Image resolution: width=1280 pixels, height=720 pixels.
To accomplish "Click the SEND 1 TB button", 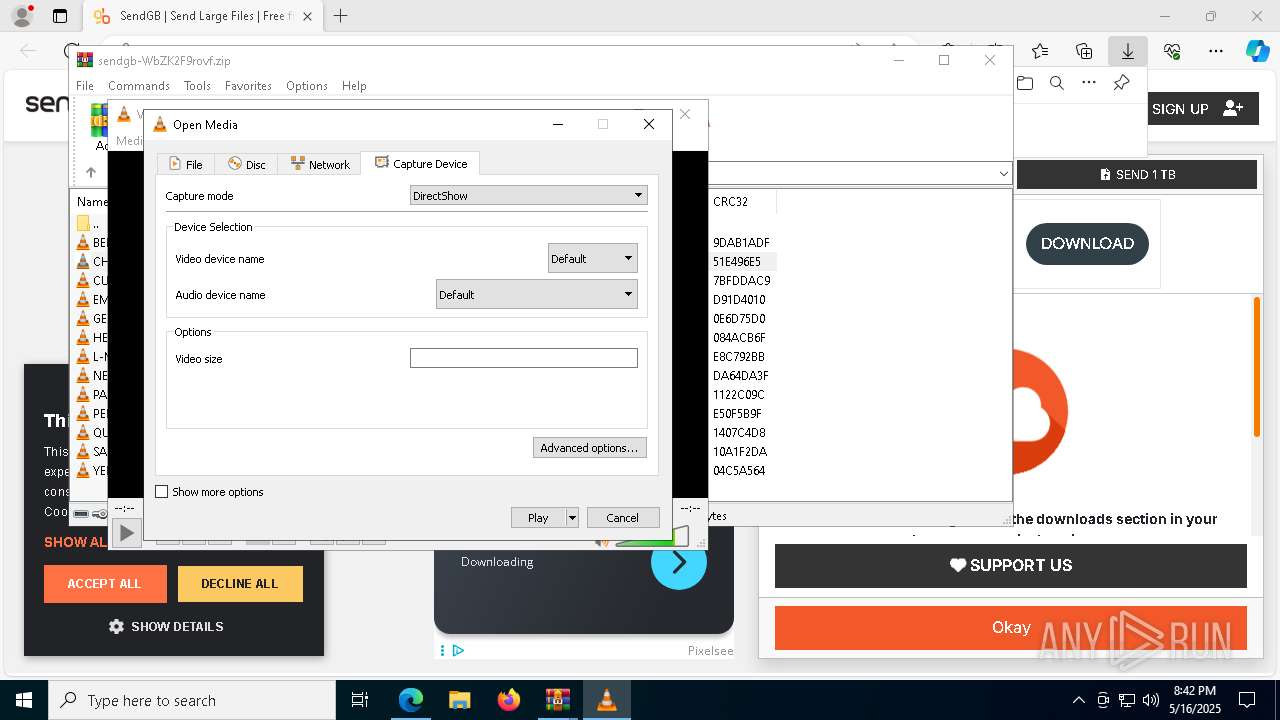I will pyautogui.click(x=1137, y=174).
